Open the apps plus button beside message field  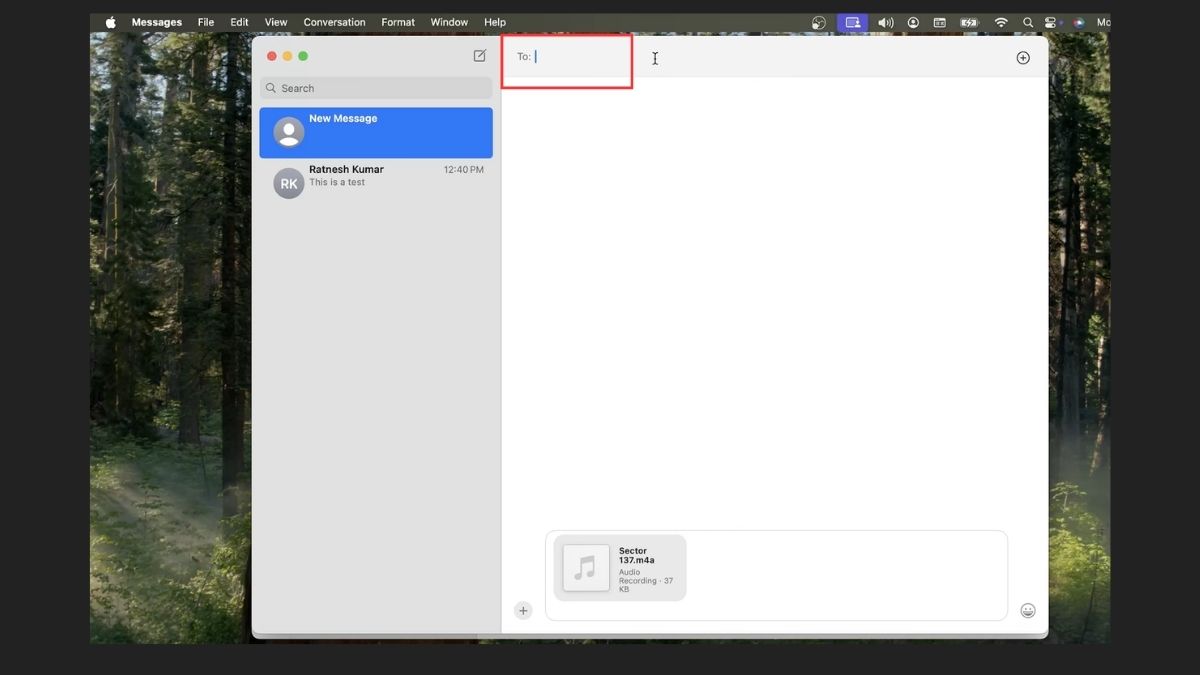click(x=523, y=610)
